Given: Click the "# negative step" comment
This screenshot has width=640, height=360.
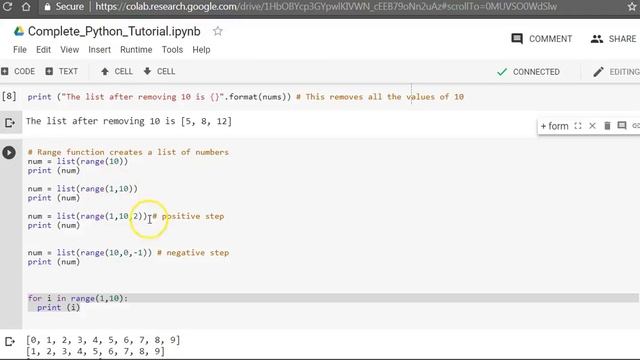Looking at the screenshot, I should pos(193,253).
